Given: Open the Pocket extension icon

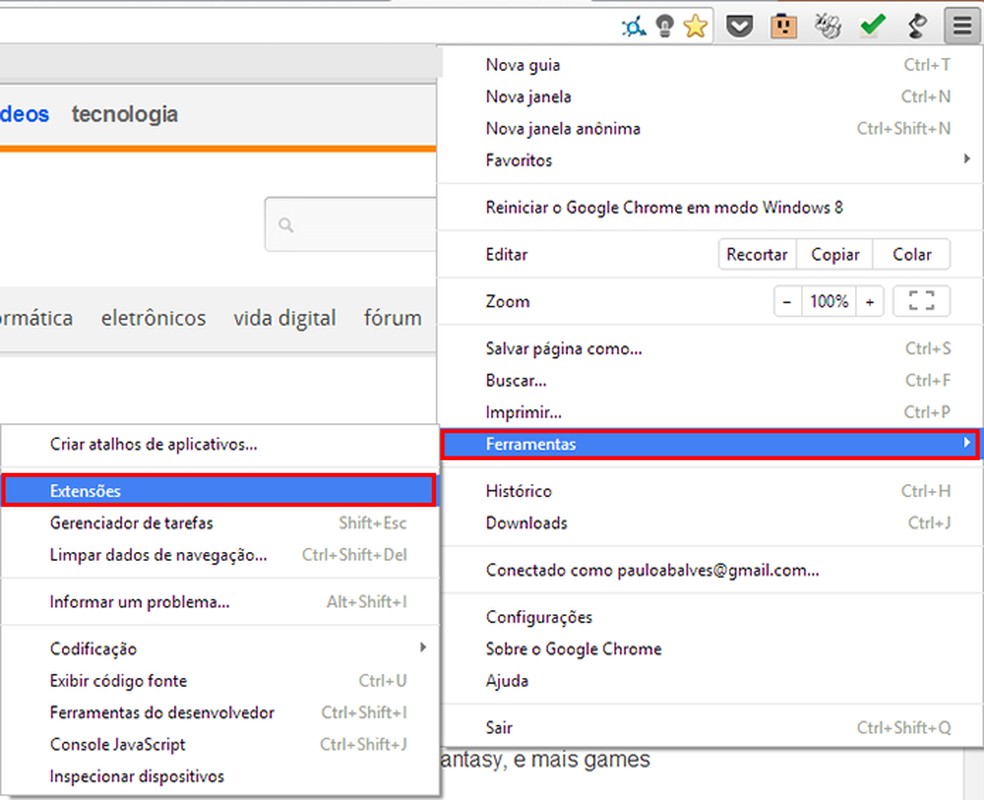Looking at the screenshot, I should (739, 25).
